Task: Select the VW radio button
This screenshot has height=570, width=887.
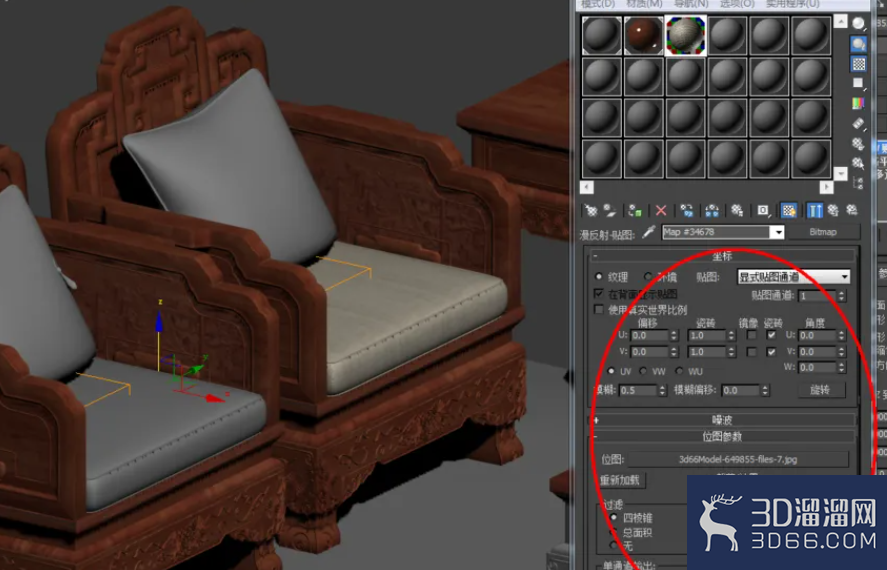Action: 643,372
